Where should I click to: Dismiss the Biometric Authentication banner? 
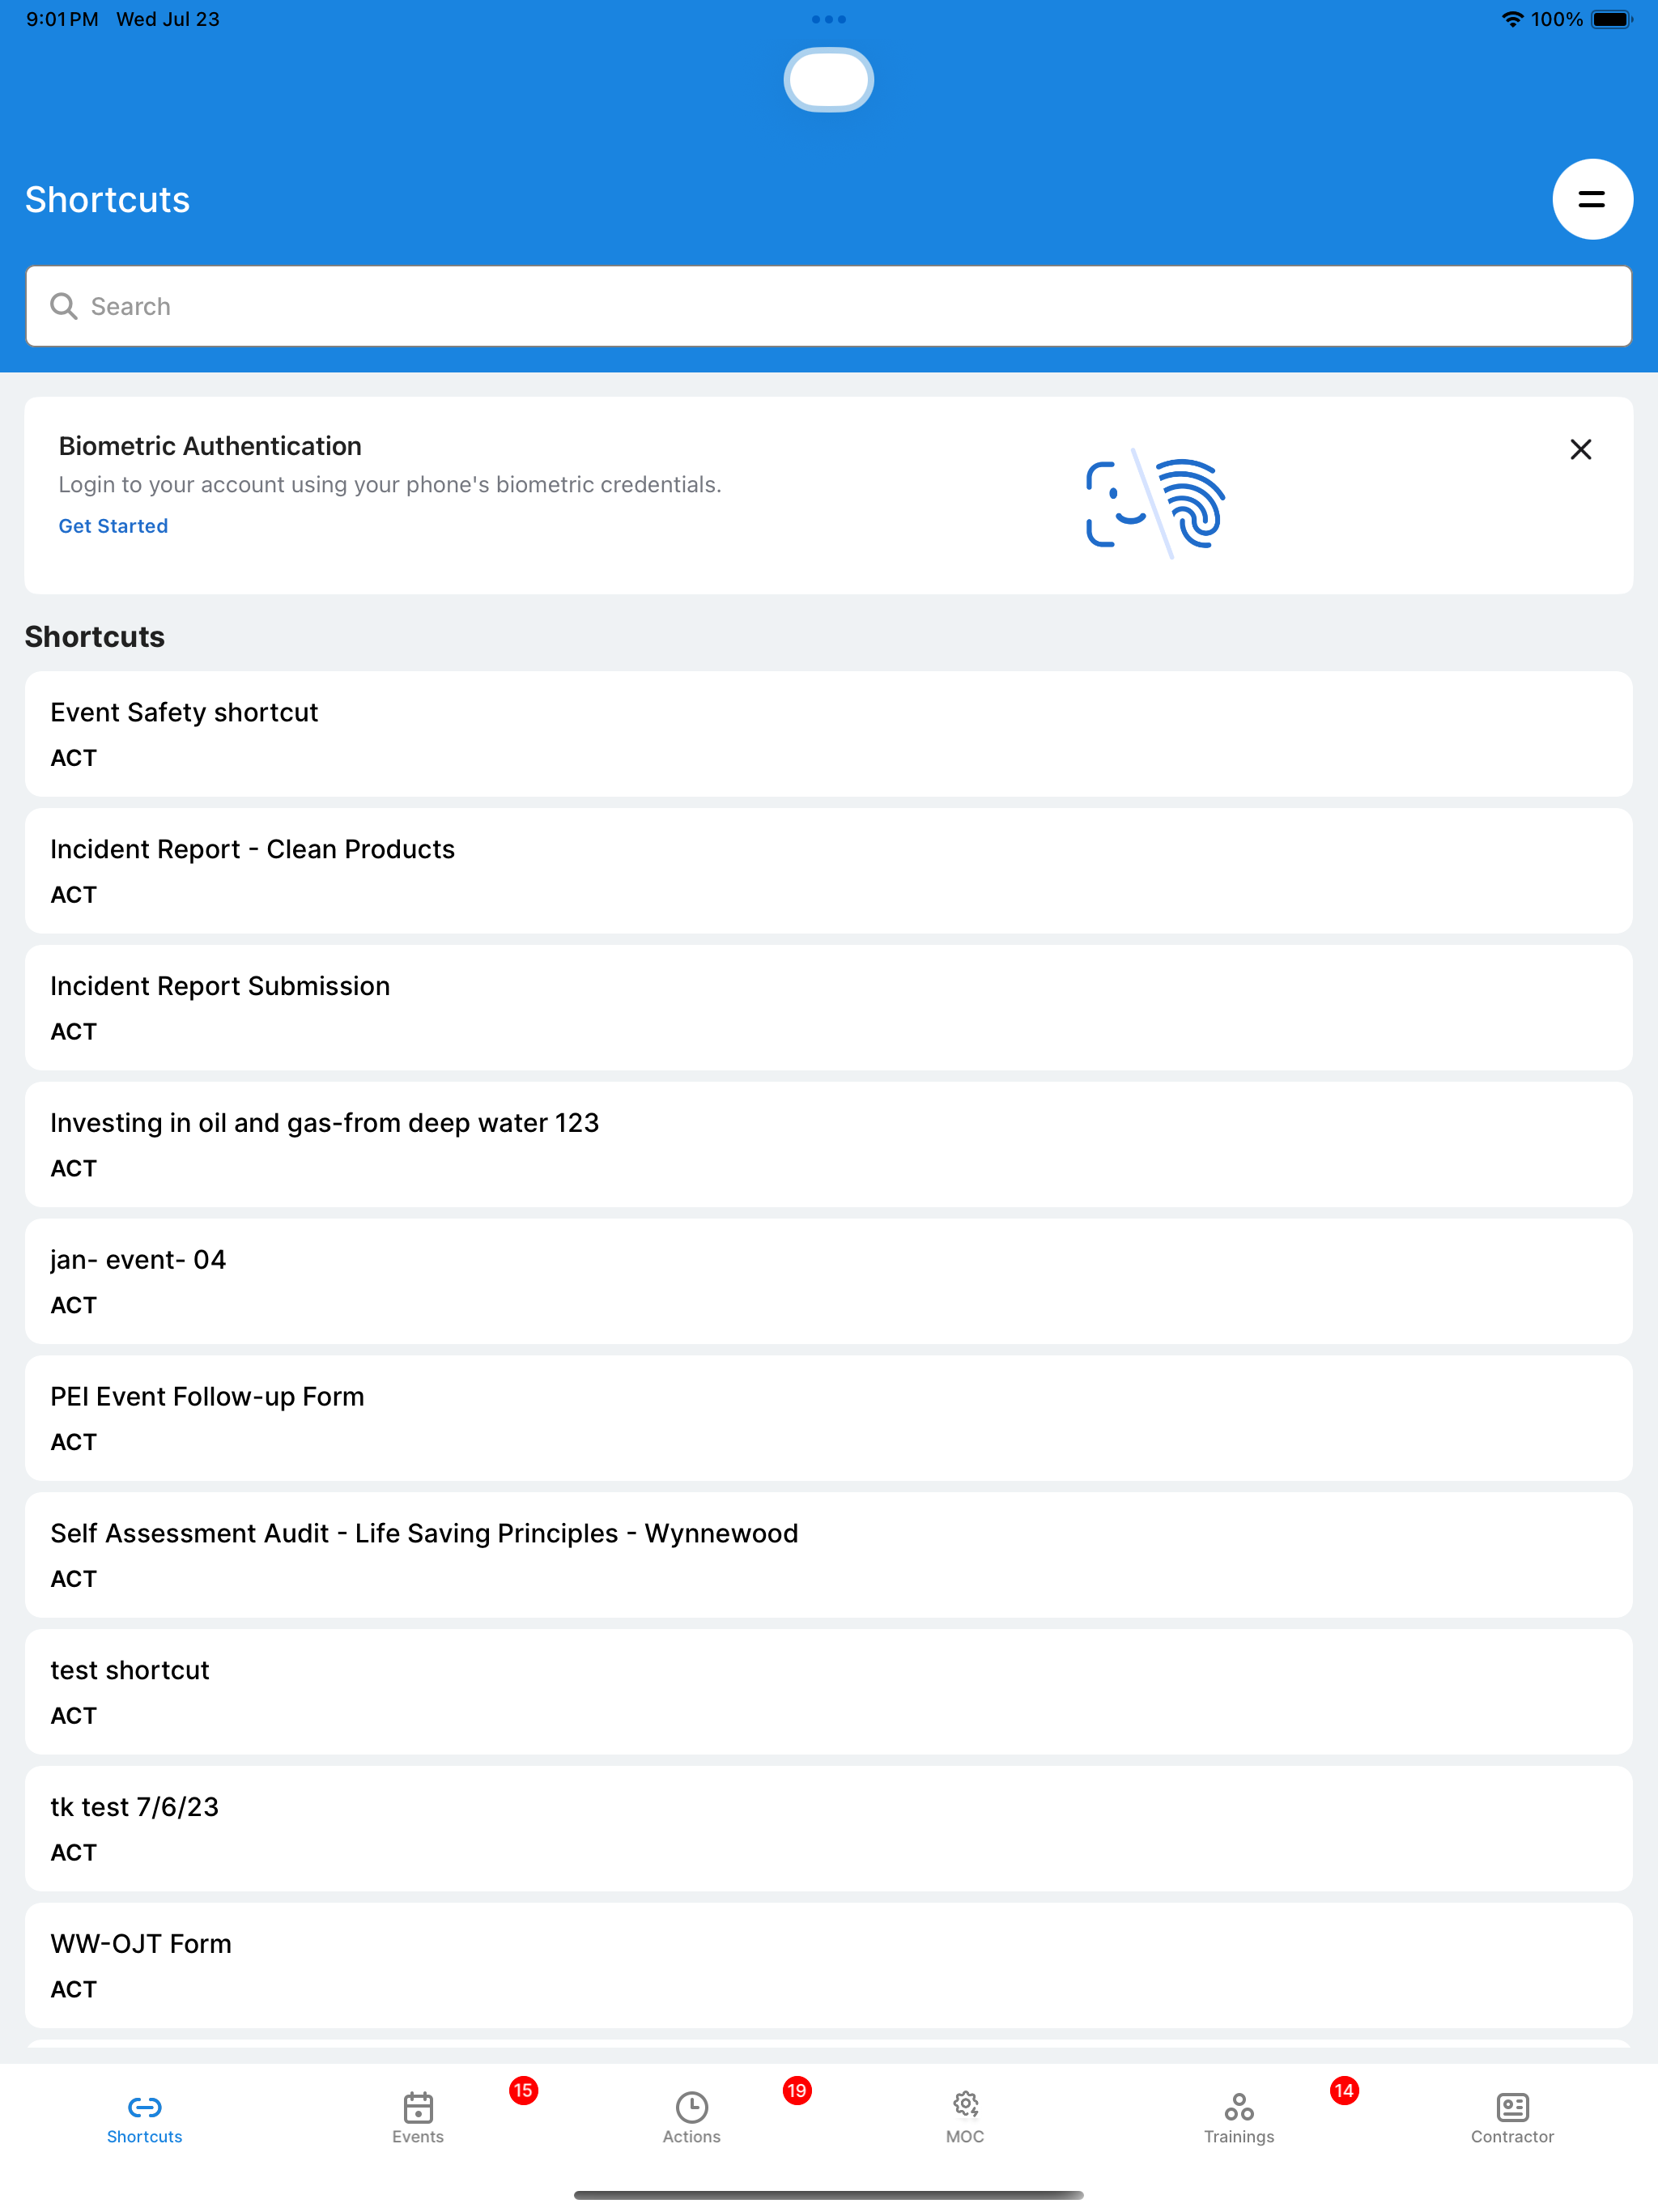(x=1580, y=449)
